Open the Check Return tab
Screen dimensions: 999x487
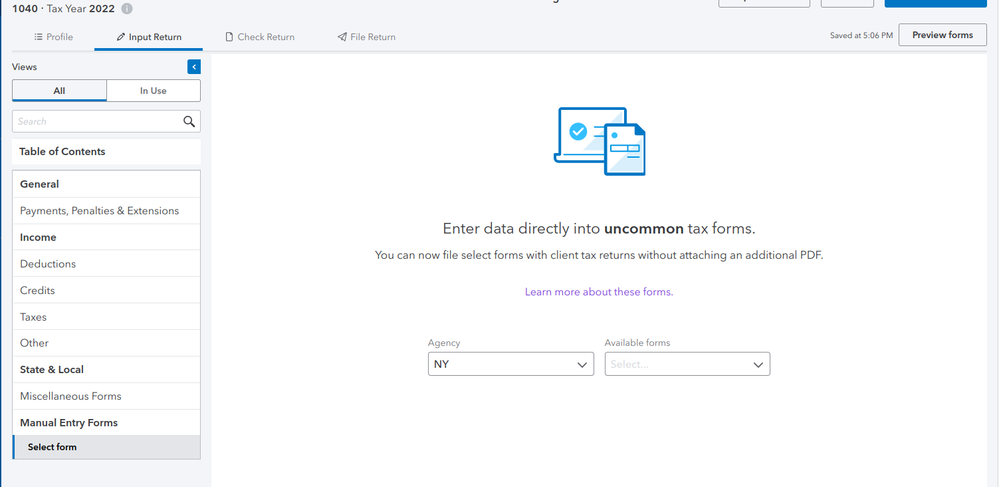coord(259,37)
